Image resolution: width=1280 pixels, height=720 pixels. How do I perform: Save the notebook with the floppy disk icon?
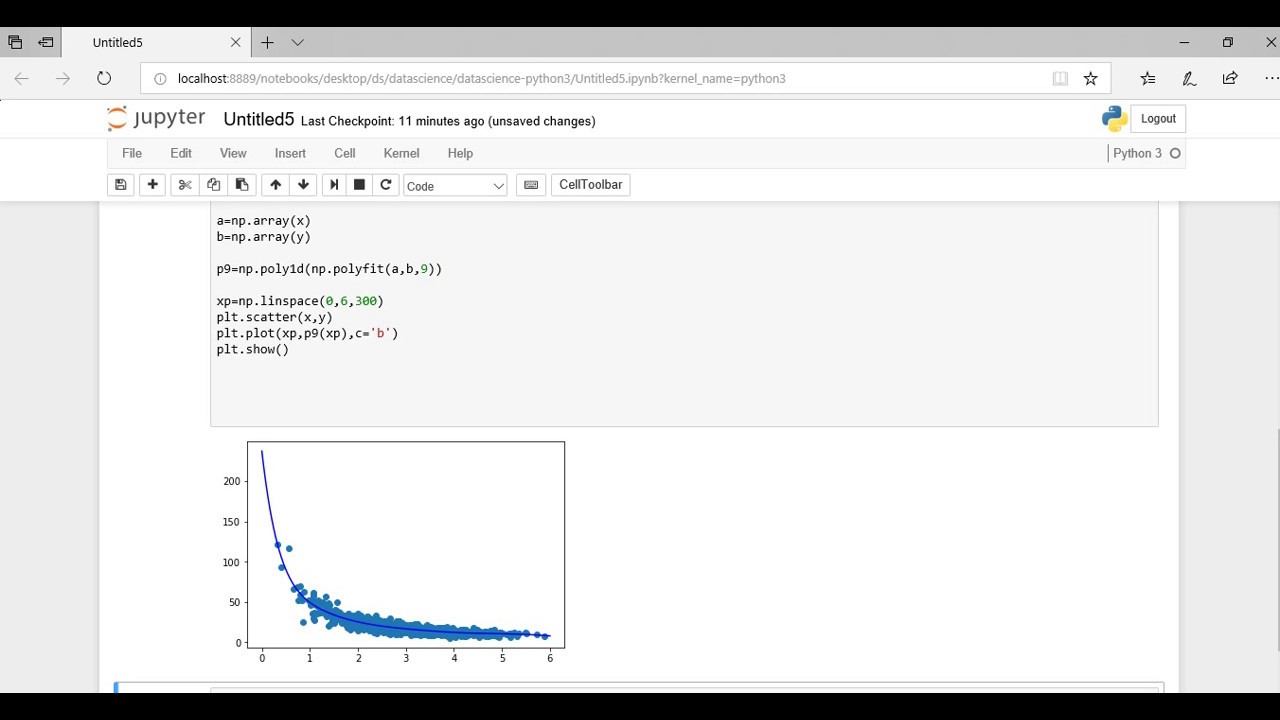coord(121,185)
